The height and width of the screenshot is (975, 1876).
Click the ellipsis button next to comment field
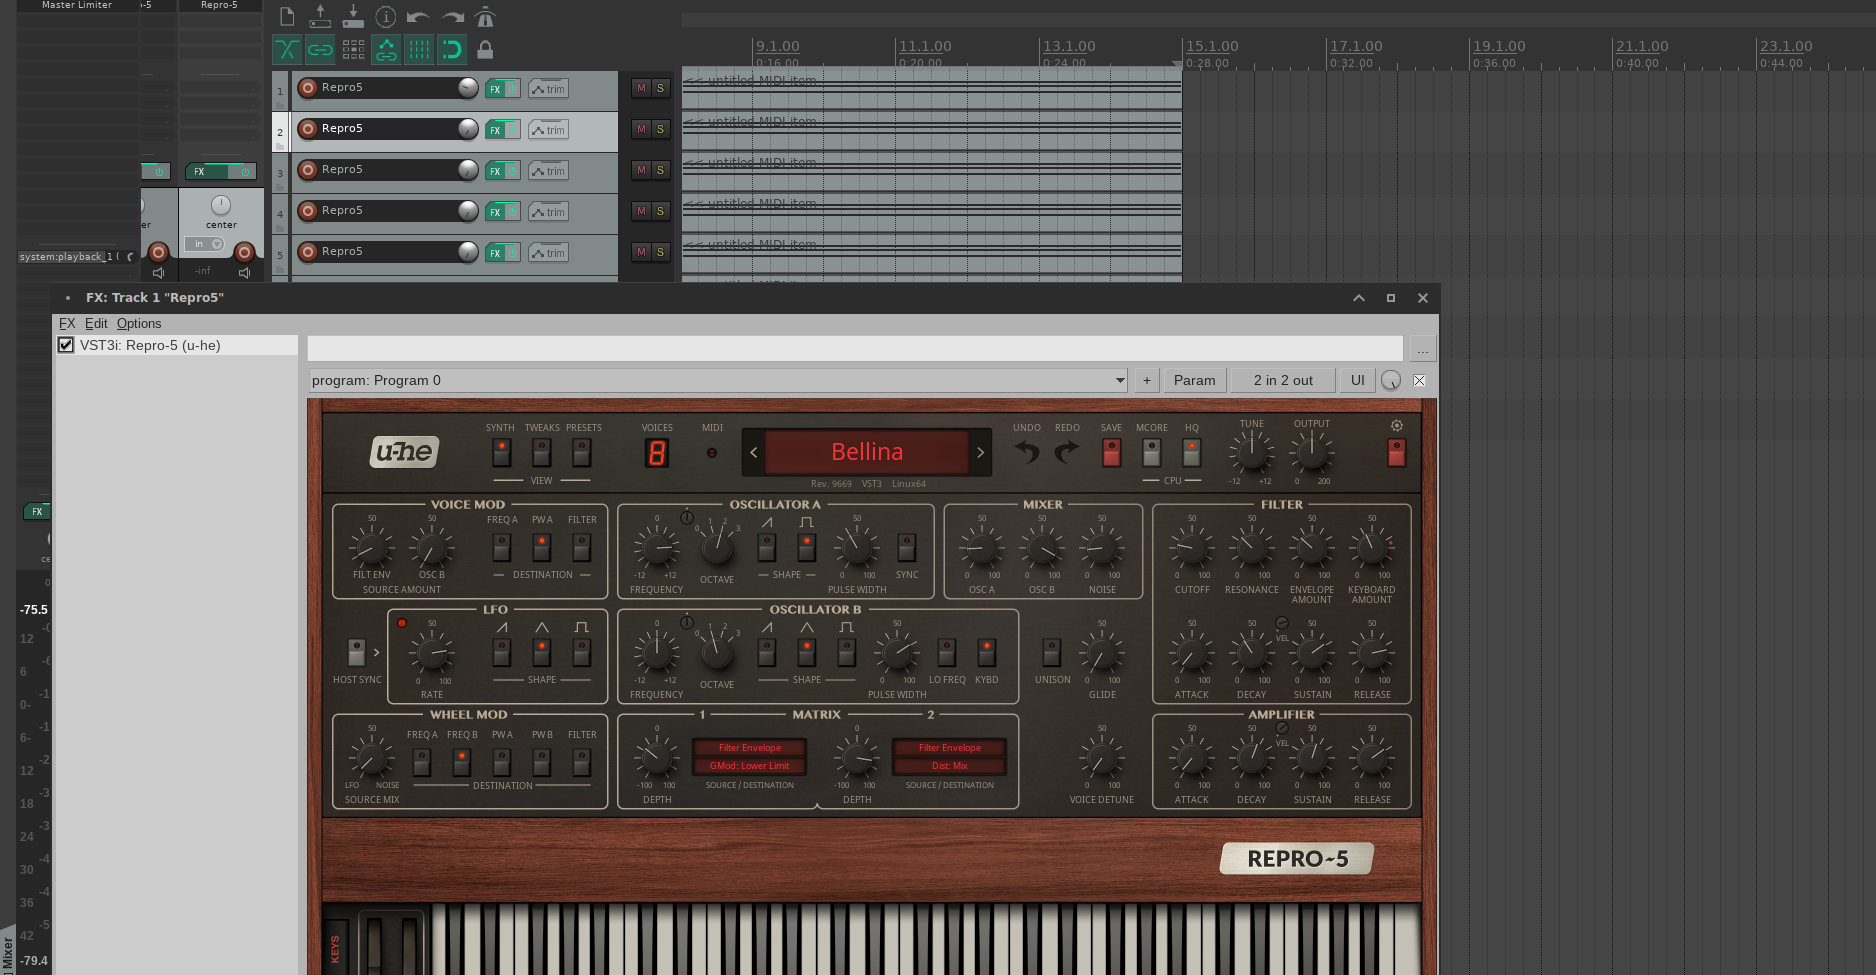point(1422,348)
